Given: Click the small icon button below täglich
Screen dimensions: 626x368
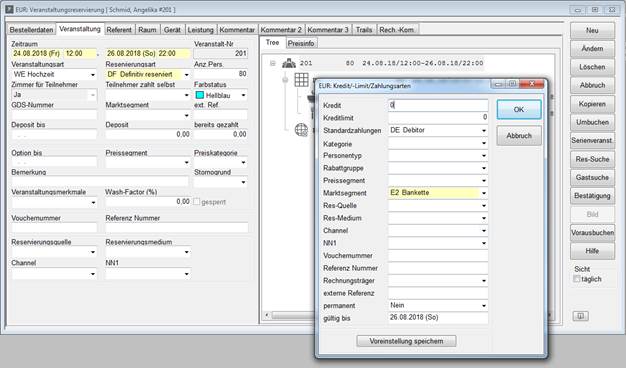Looking at the screenshot, I should [580, 316].
